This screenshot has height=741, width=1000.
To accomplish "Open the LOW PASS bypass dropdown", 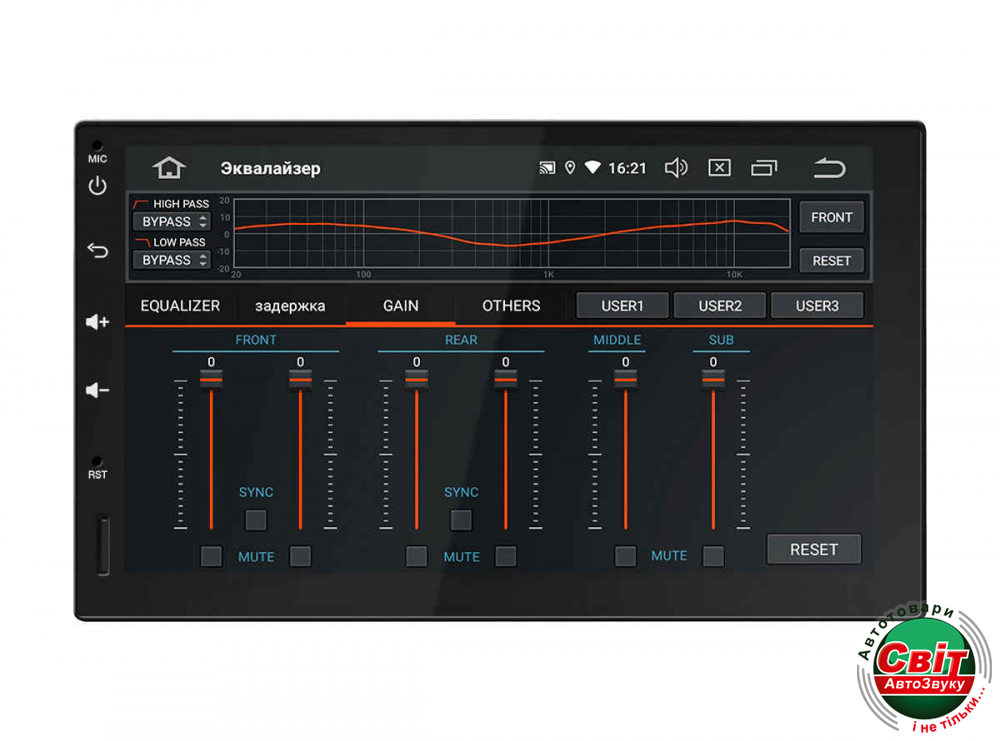I will [172, 260].
